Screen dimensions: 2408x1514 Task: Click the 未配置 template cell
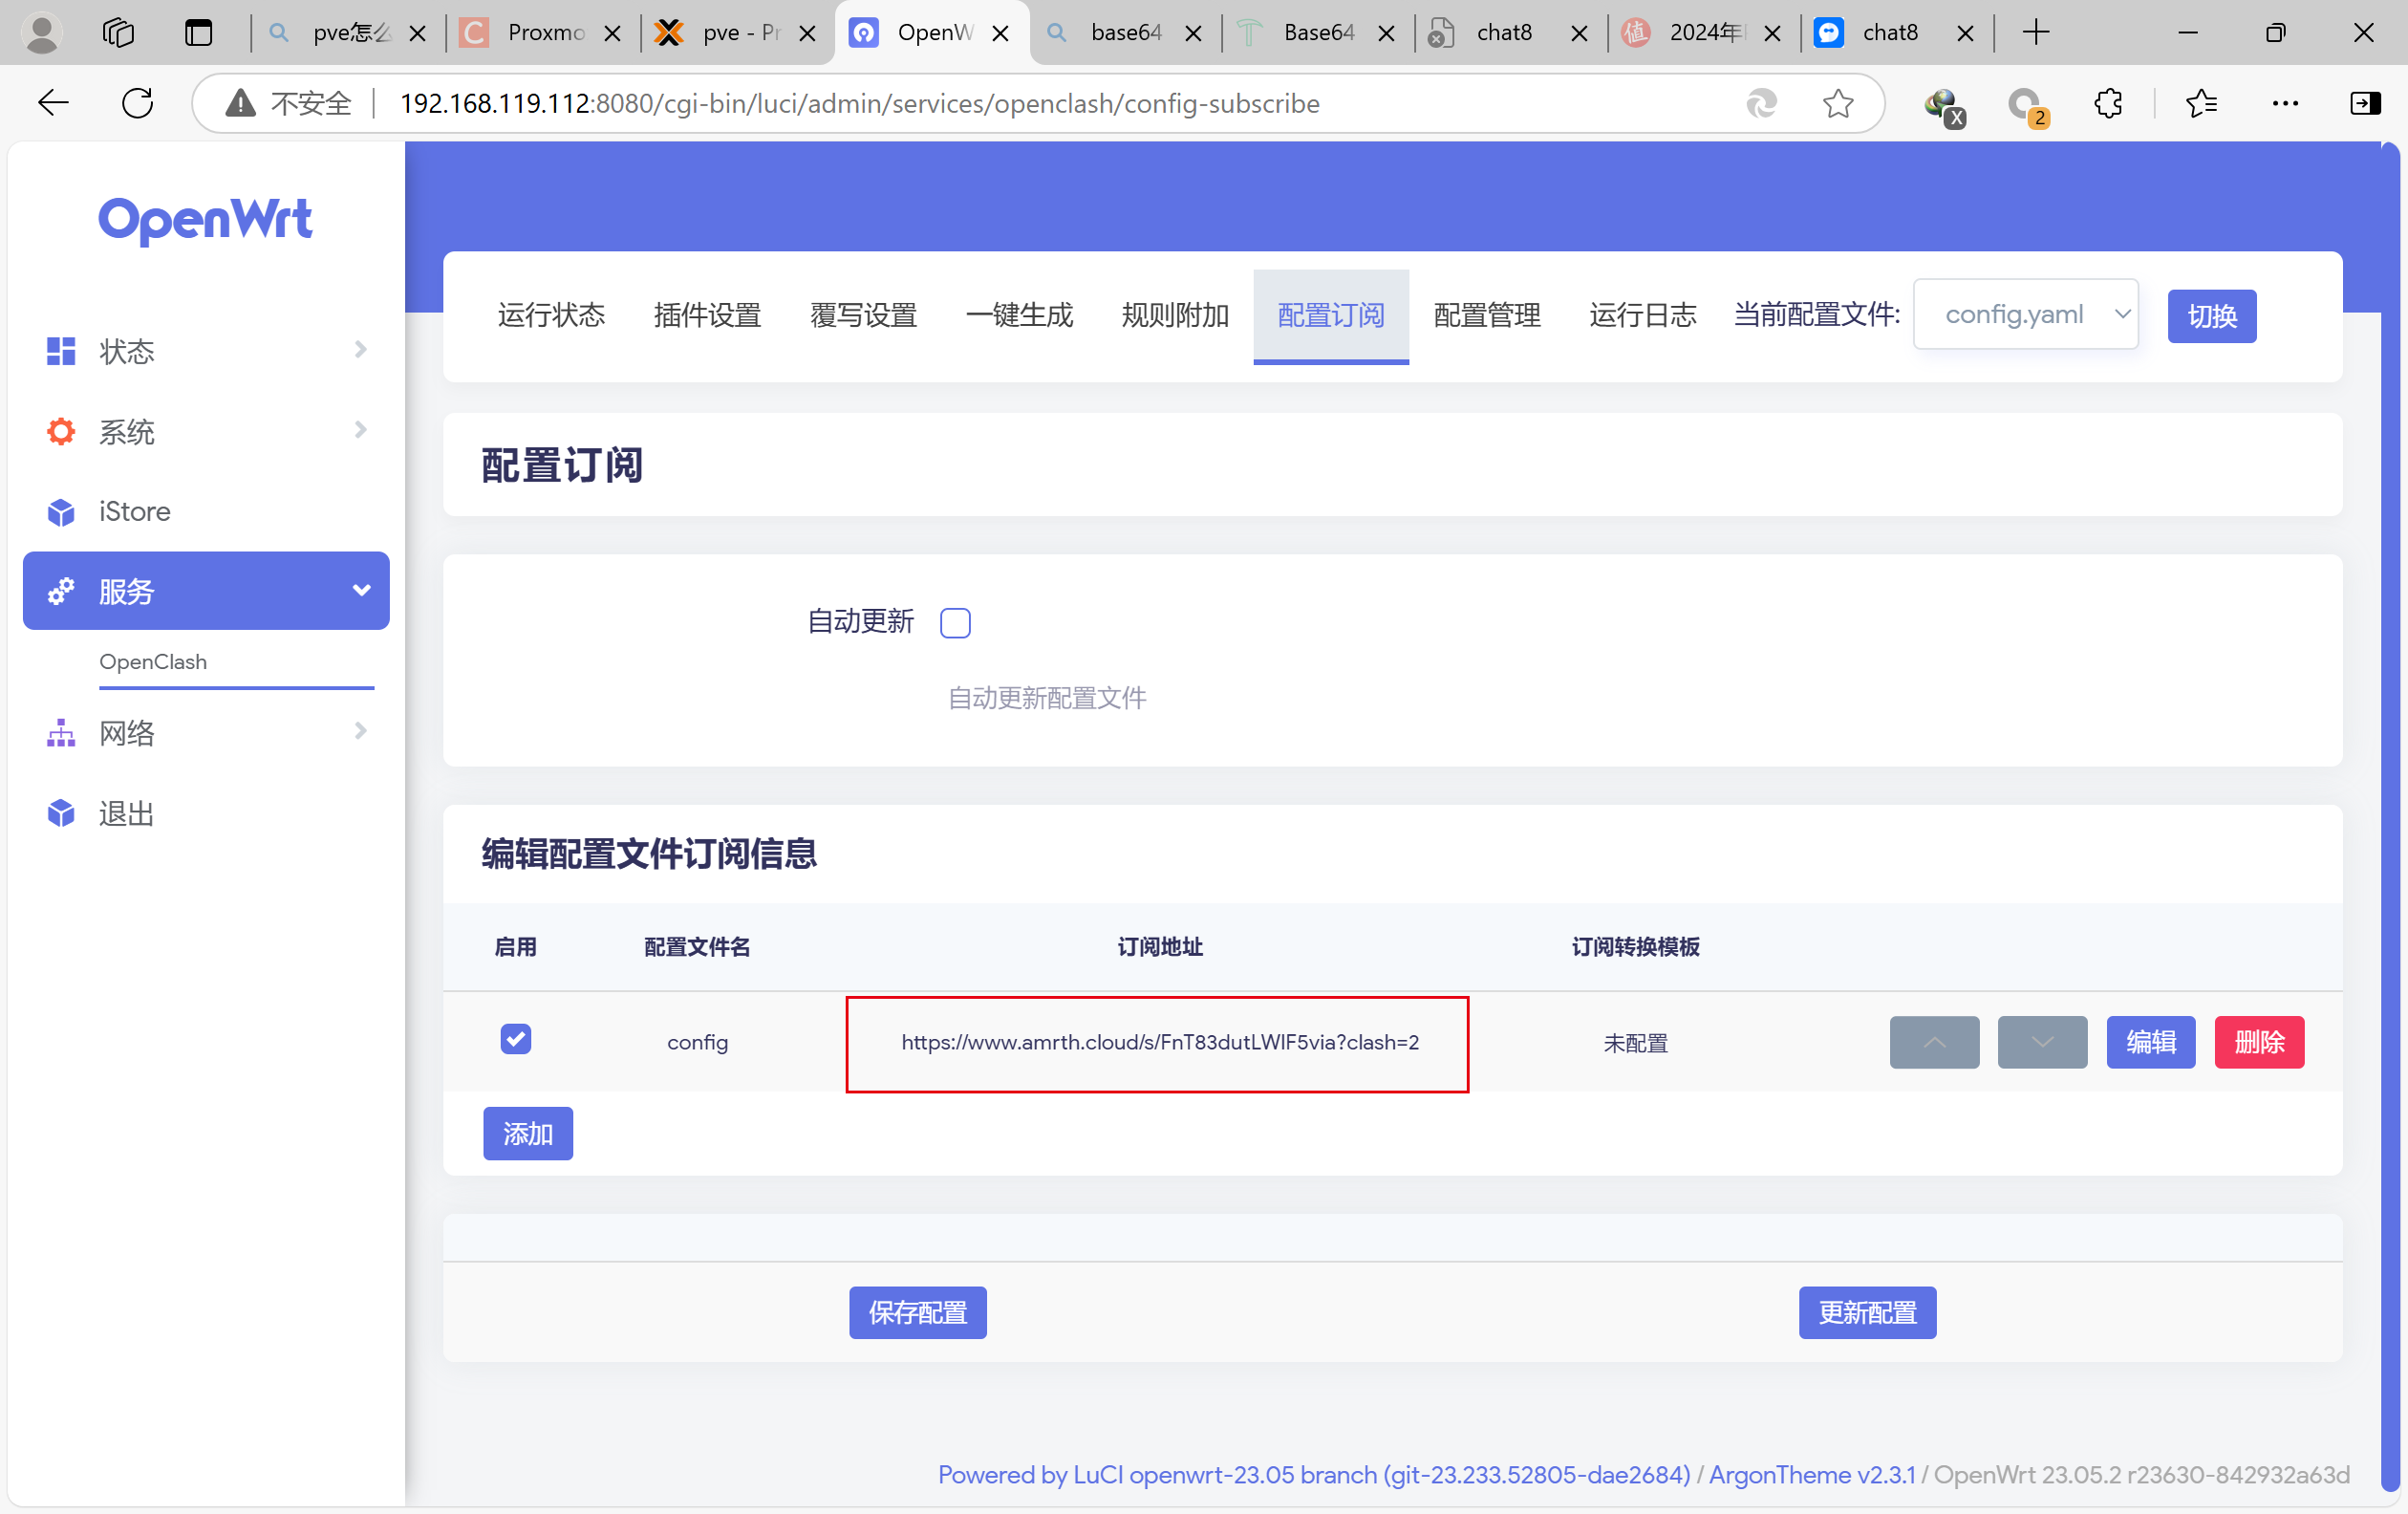tap(1635, 1043)
